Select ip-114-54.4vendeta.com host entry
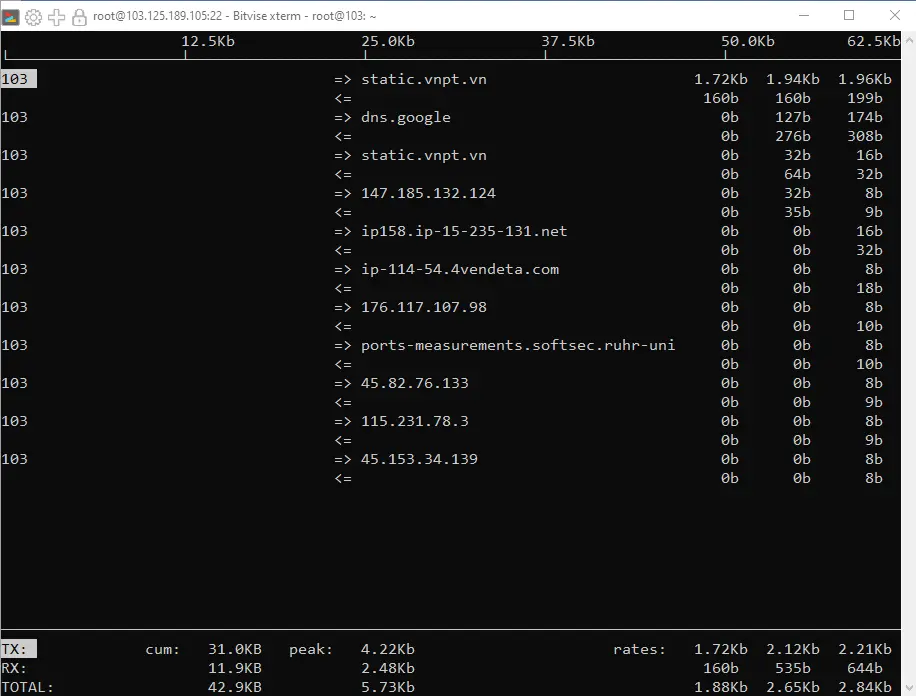Image resolution: width=916 pixels, height=696 pixels. pyautogui.click(x=460, y=269)
